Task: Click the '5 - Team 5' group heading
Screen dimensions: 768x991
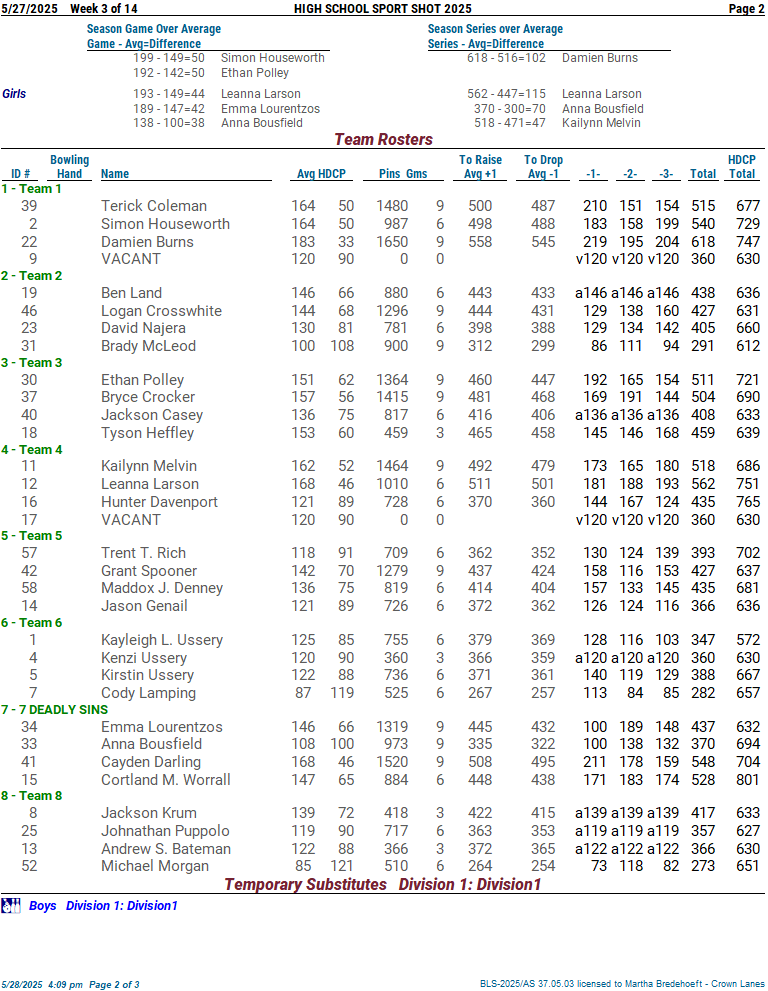Action: tap(32, 536)
